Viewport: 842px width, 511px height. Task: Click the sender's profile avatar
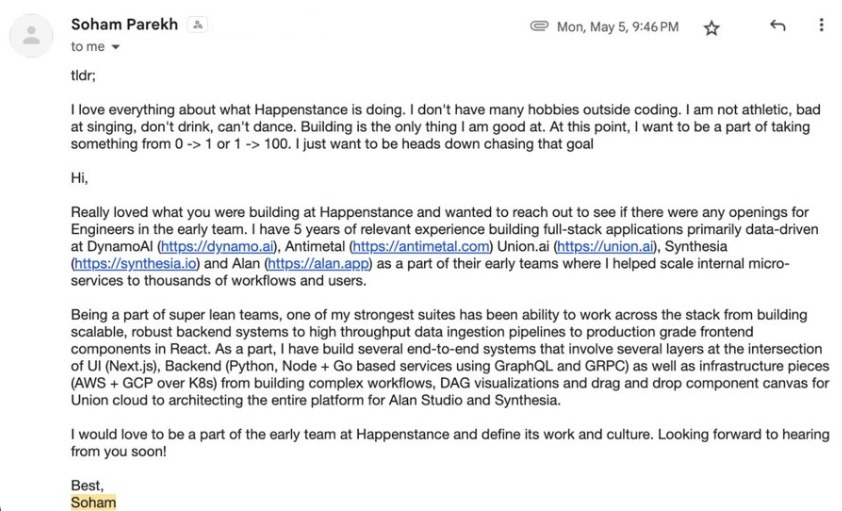click(x=32, y=35)
